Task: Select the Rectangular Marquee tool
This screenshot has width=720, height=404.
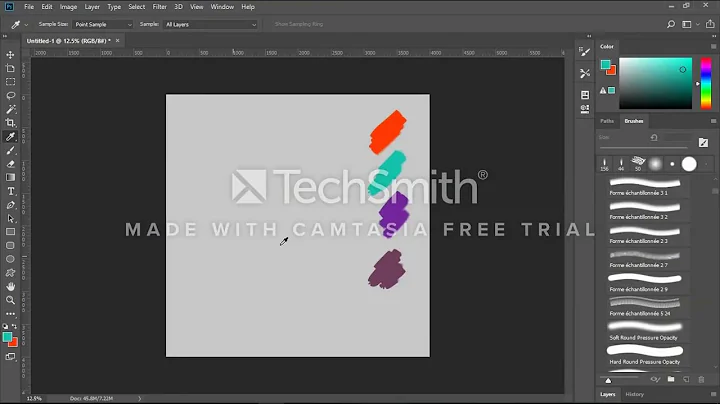Action: pos(10,82)
